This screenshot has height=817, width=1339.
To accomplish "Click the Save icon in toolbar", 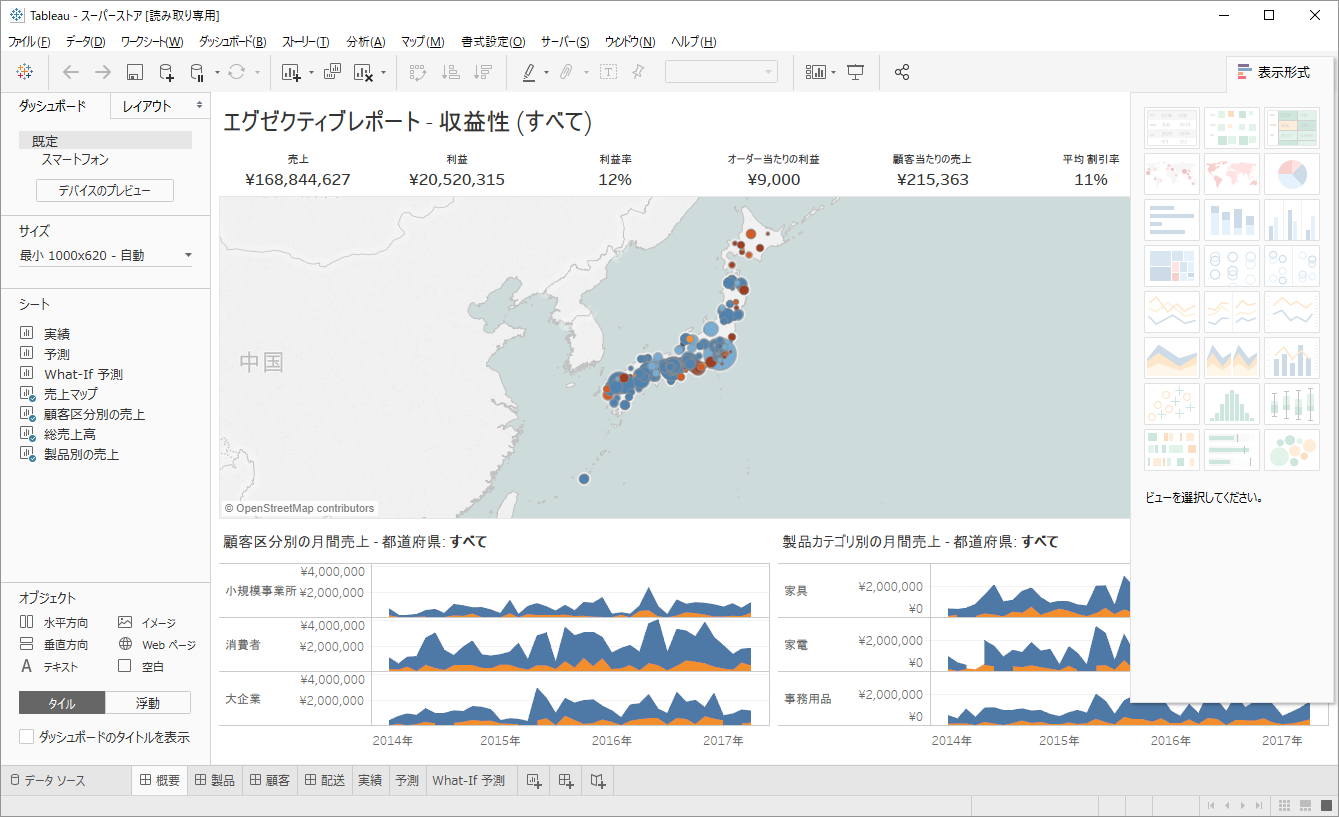I will pos(135,72).
